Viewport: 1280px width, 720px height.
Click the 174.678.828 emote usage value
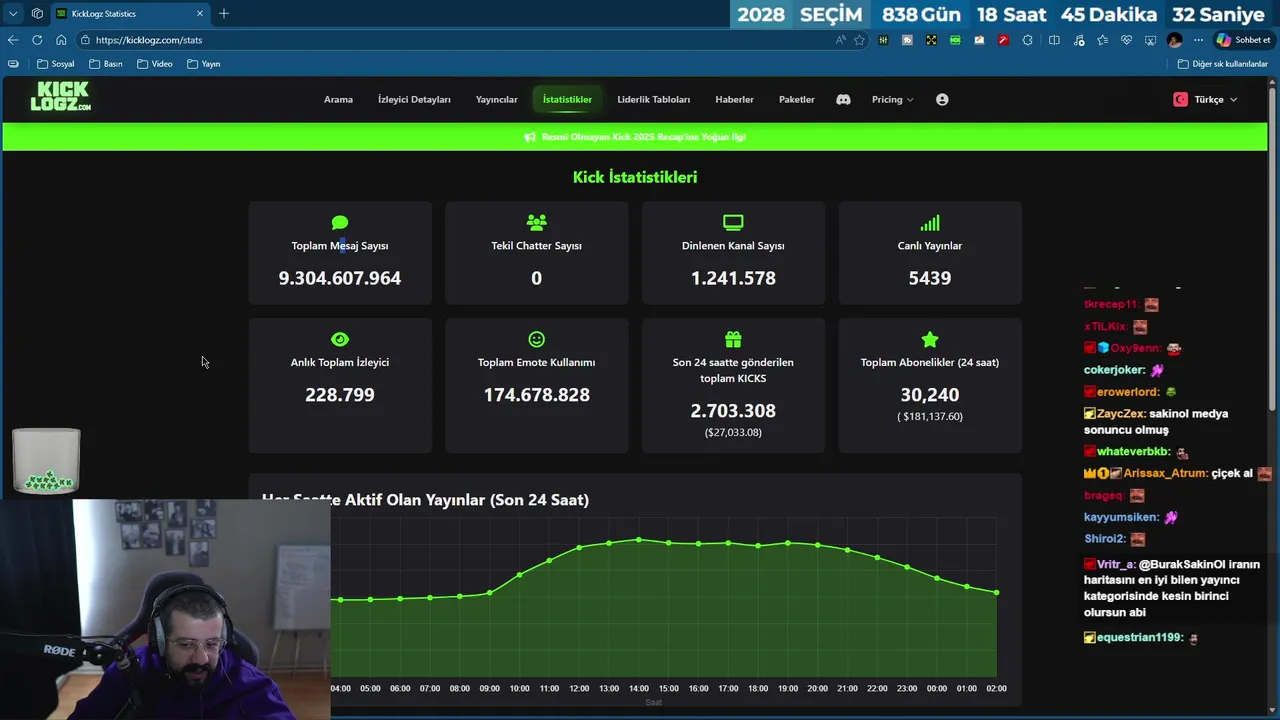click(536, 395)
